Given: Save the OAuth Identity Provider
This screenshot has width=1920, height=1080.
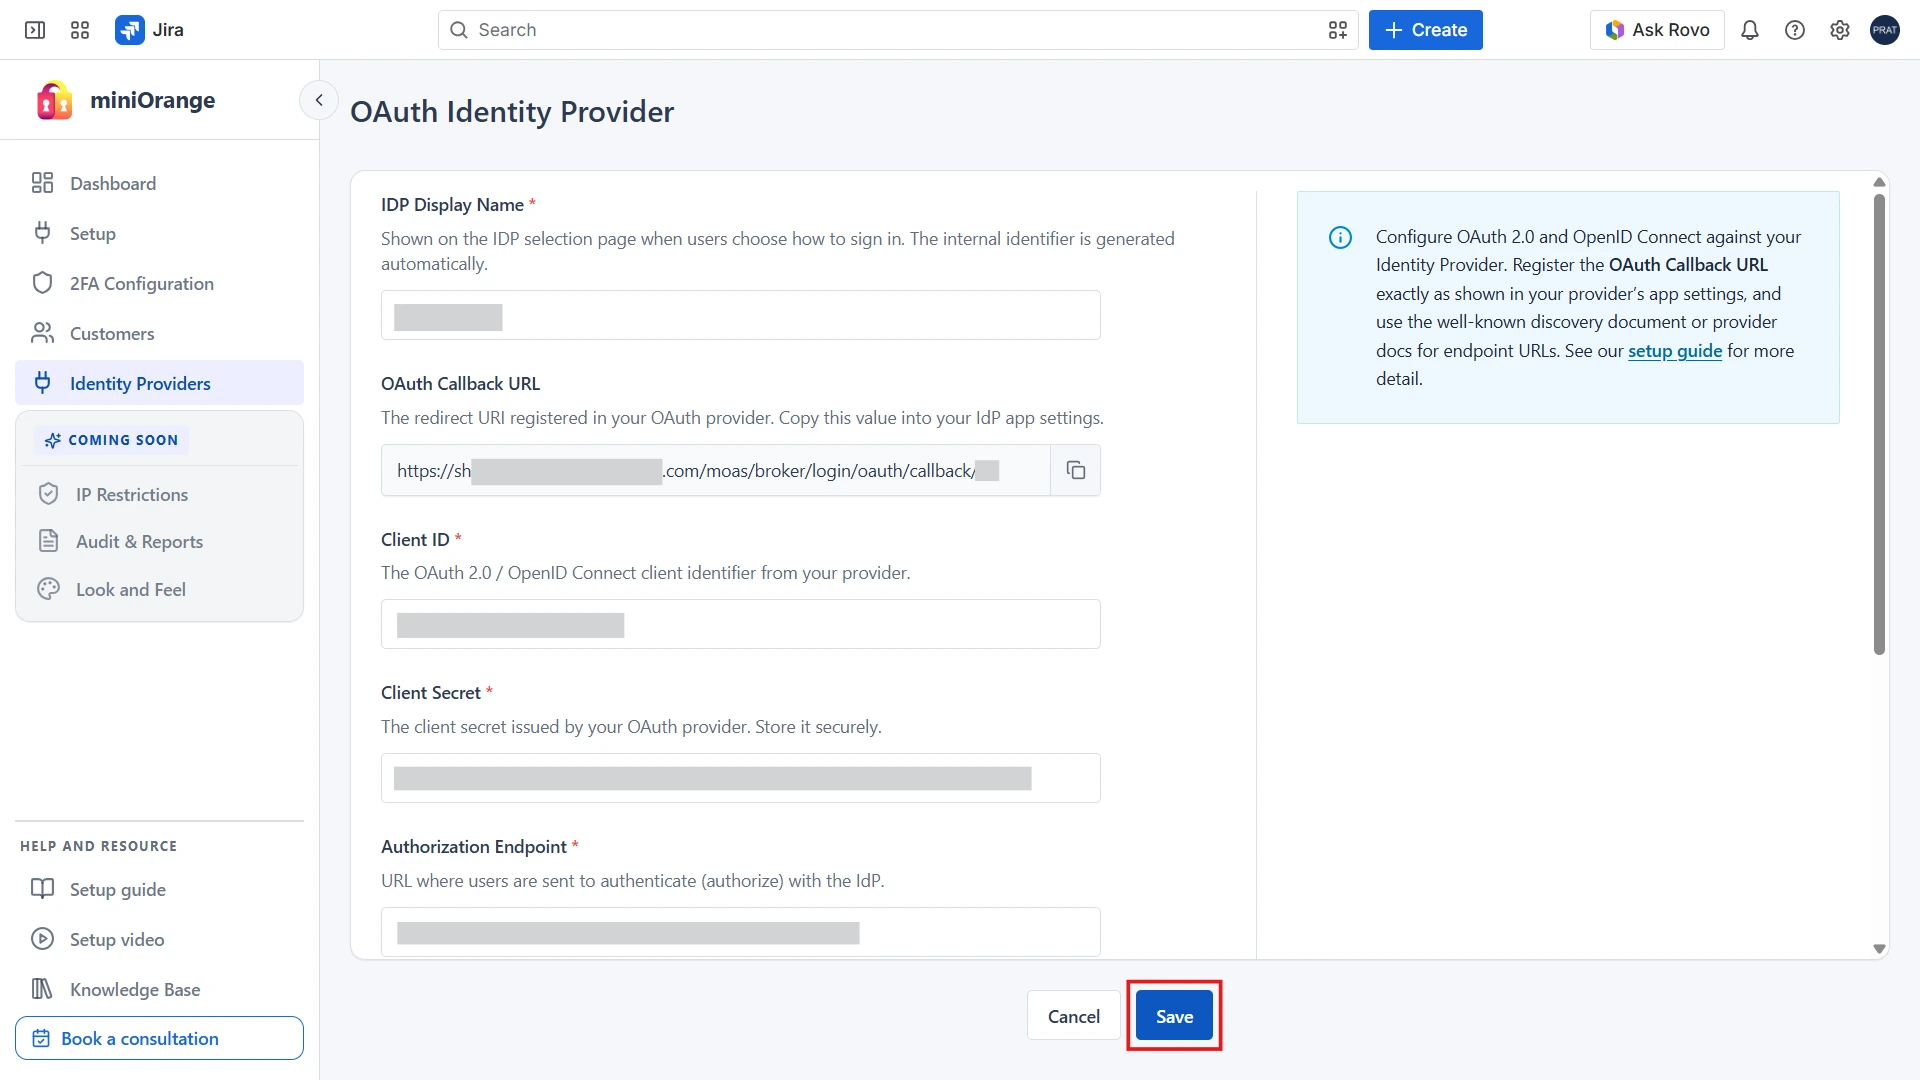Looking at the screenshot, I should [x=1174, y=1016].
